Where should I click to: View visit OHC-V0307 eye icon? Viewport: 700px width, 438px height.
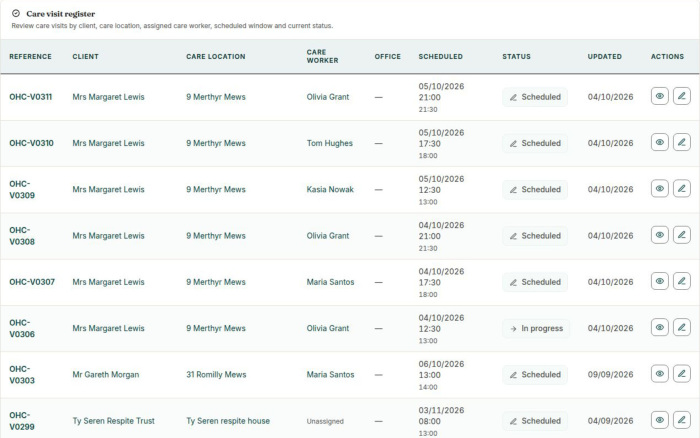(x=659, y=281)
